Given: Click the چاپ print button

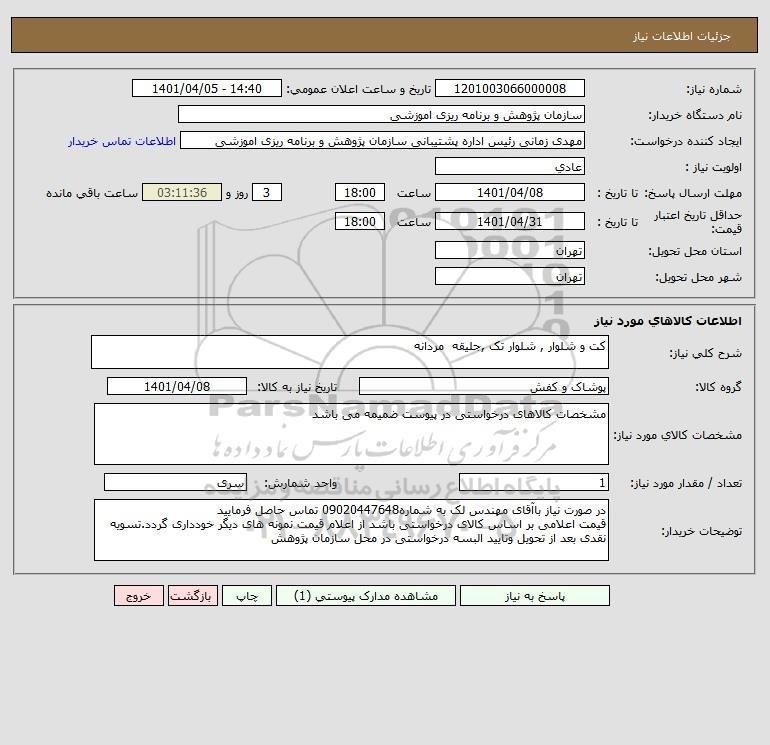Looking at the screenshot, I should coord(247,596).
